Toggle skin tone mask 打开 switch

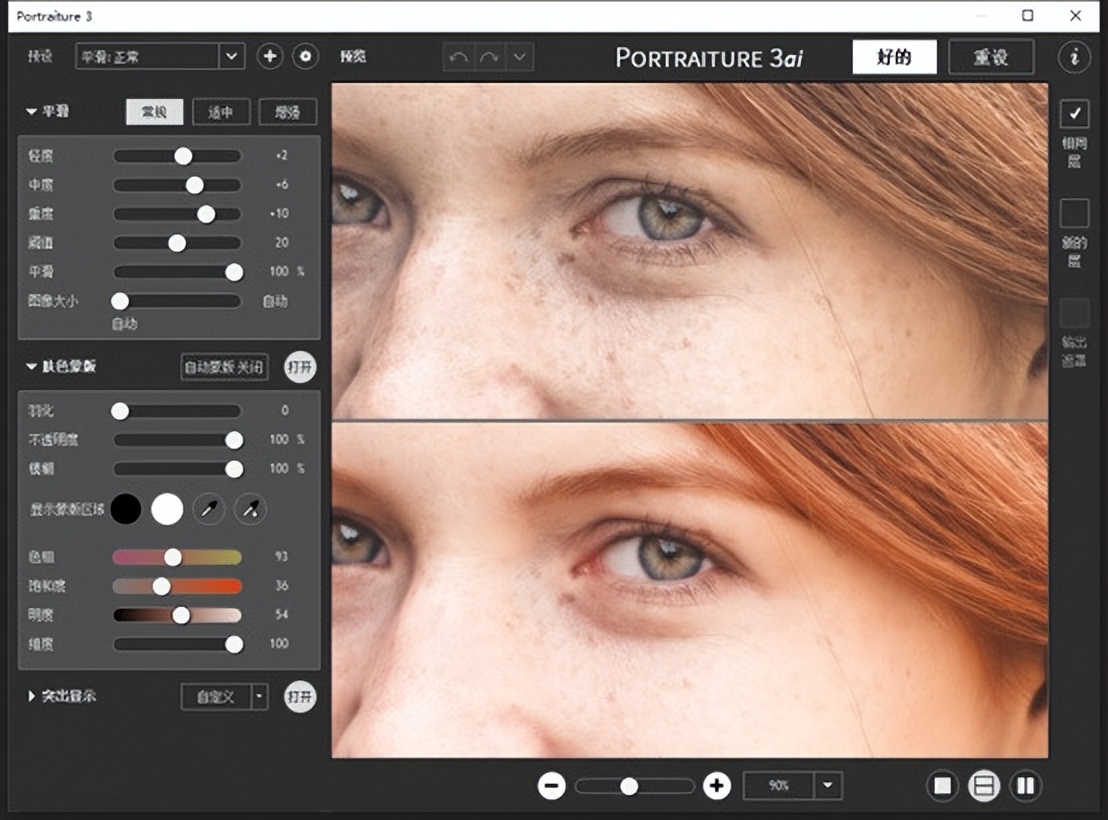click(x=299, y=367)
